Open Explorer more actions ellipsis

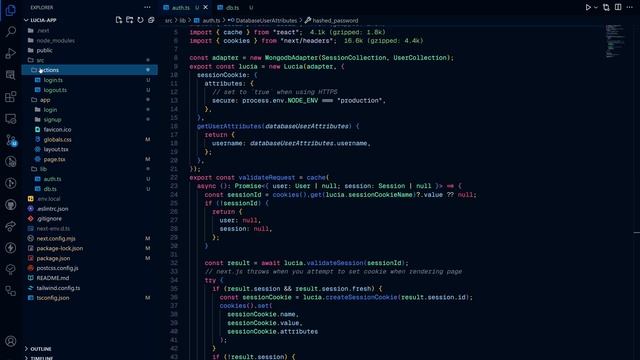click(x=147, y=7)
